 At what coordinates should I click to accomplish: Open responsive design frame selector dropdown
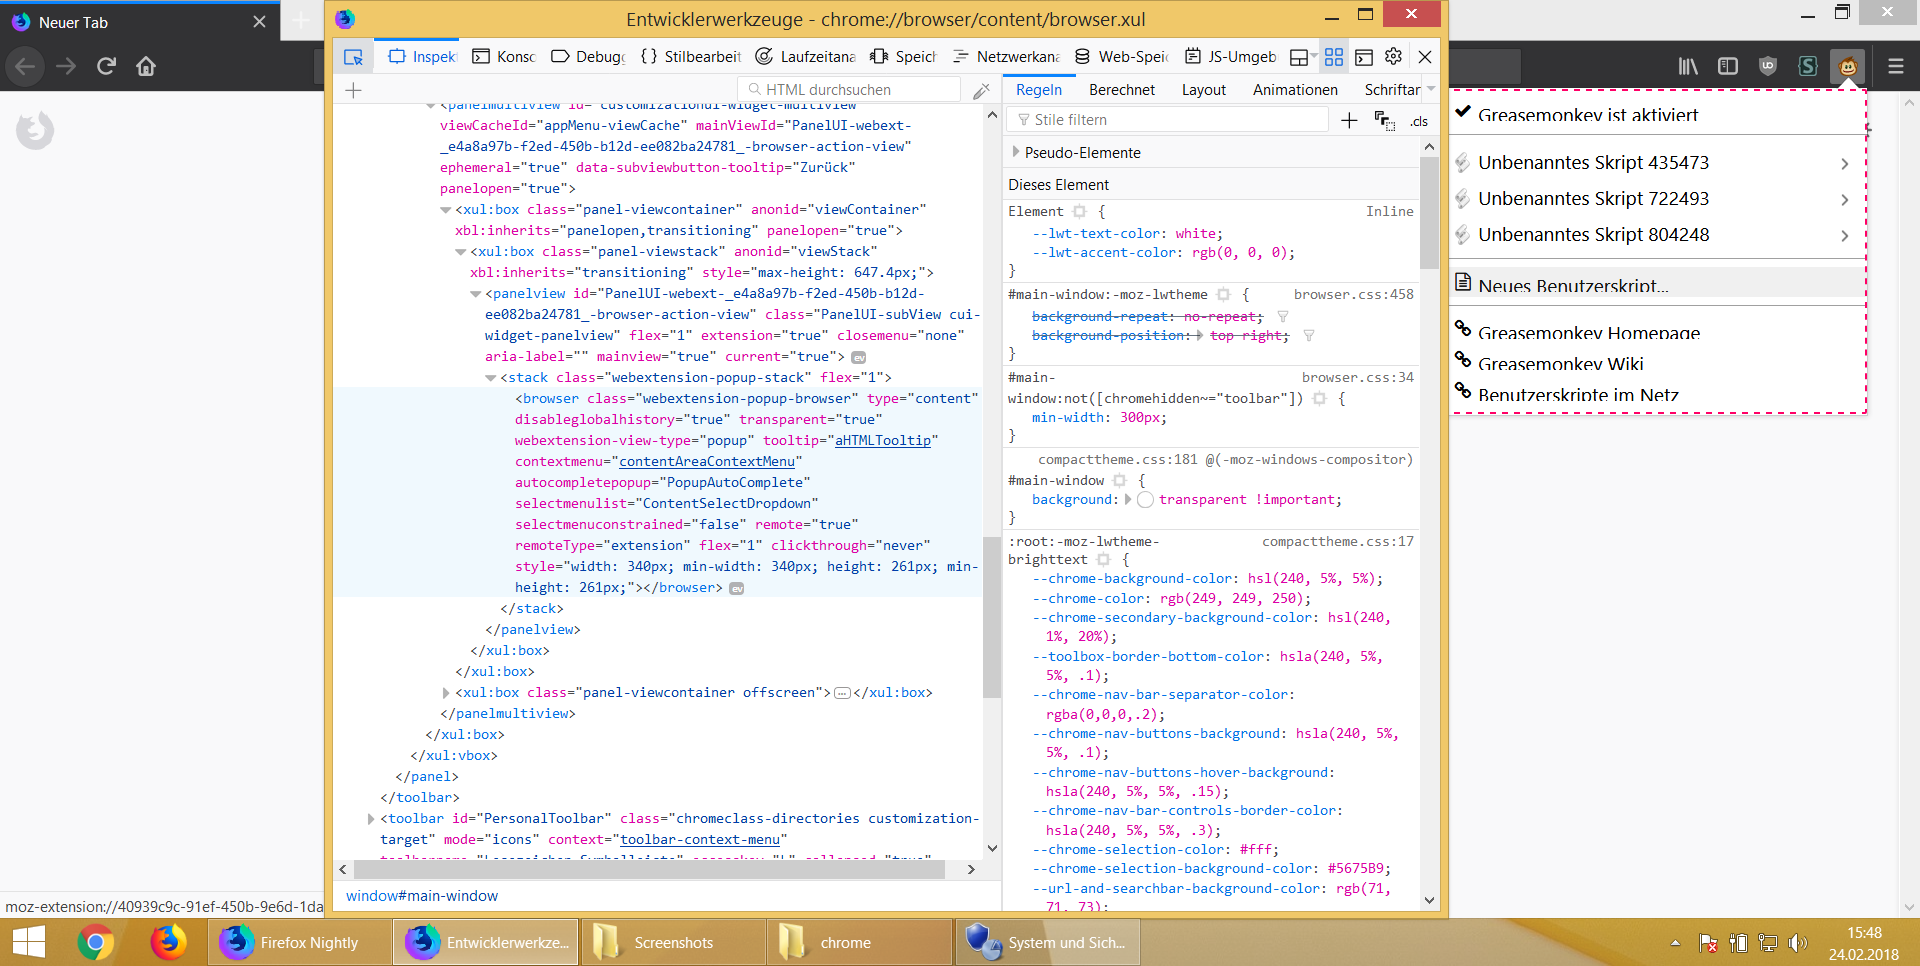pyautogui.click(x=1303, y=57)
